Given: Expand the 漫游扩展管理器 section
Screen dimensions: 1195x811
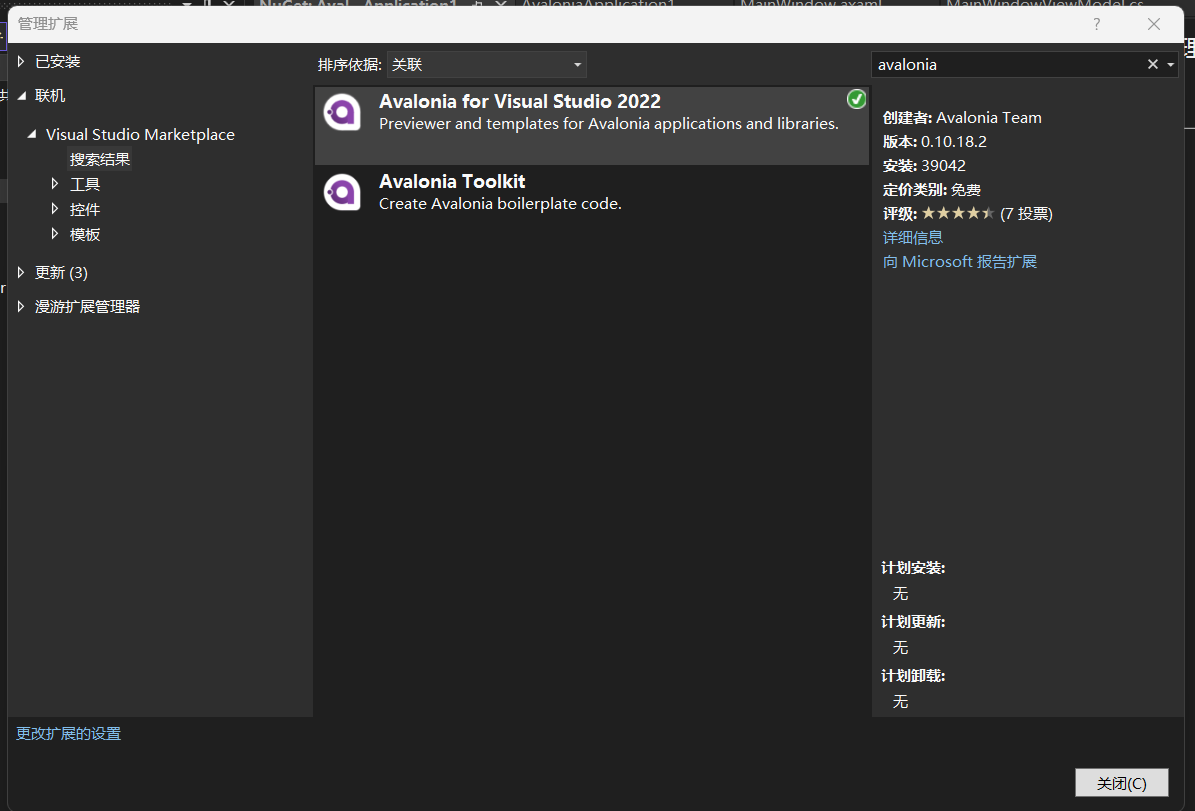Looking at the screenshot, I should (20, 306).
